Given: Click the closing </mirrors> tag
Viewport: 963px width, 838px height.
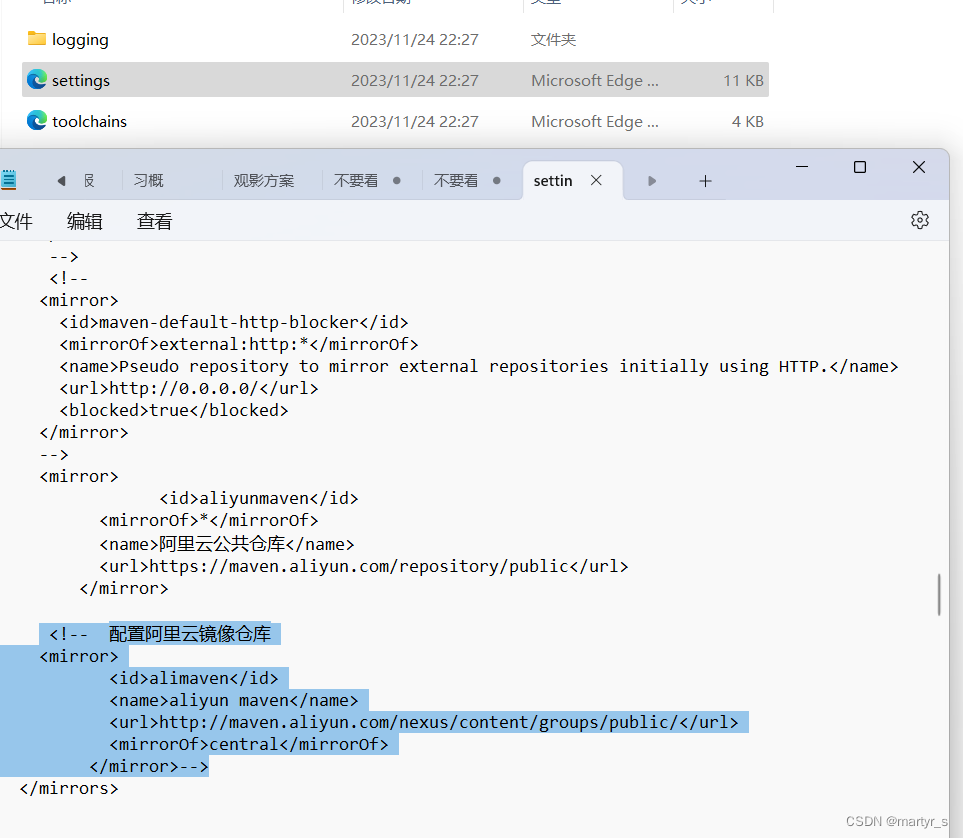Looking at the screenshot, I should [69, 788].
